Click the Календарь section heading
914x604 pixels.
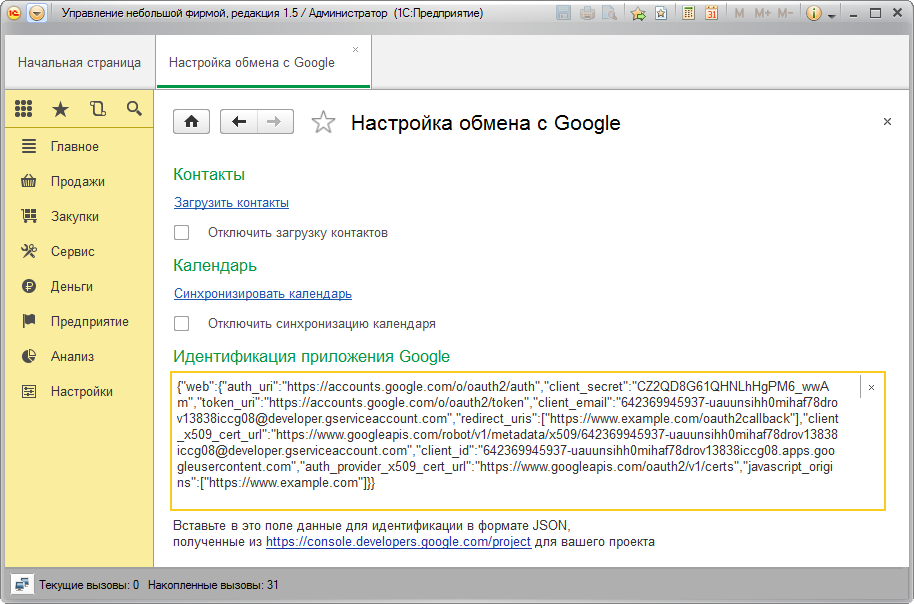point(215,265)
